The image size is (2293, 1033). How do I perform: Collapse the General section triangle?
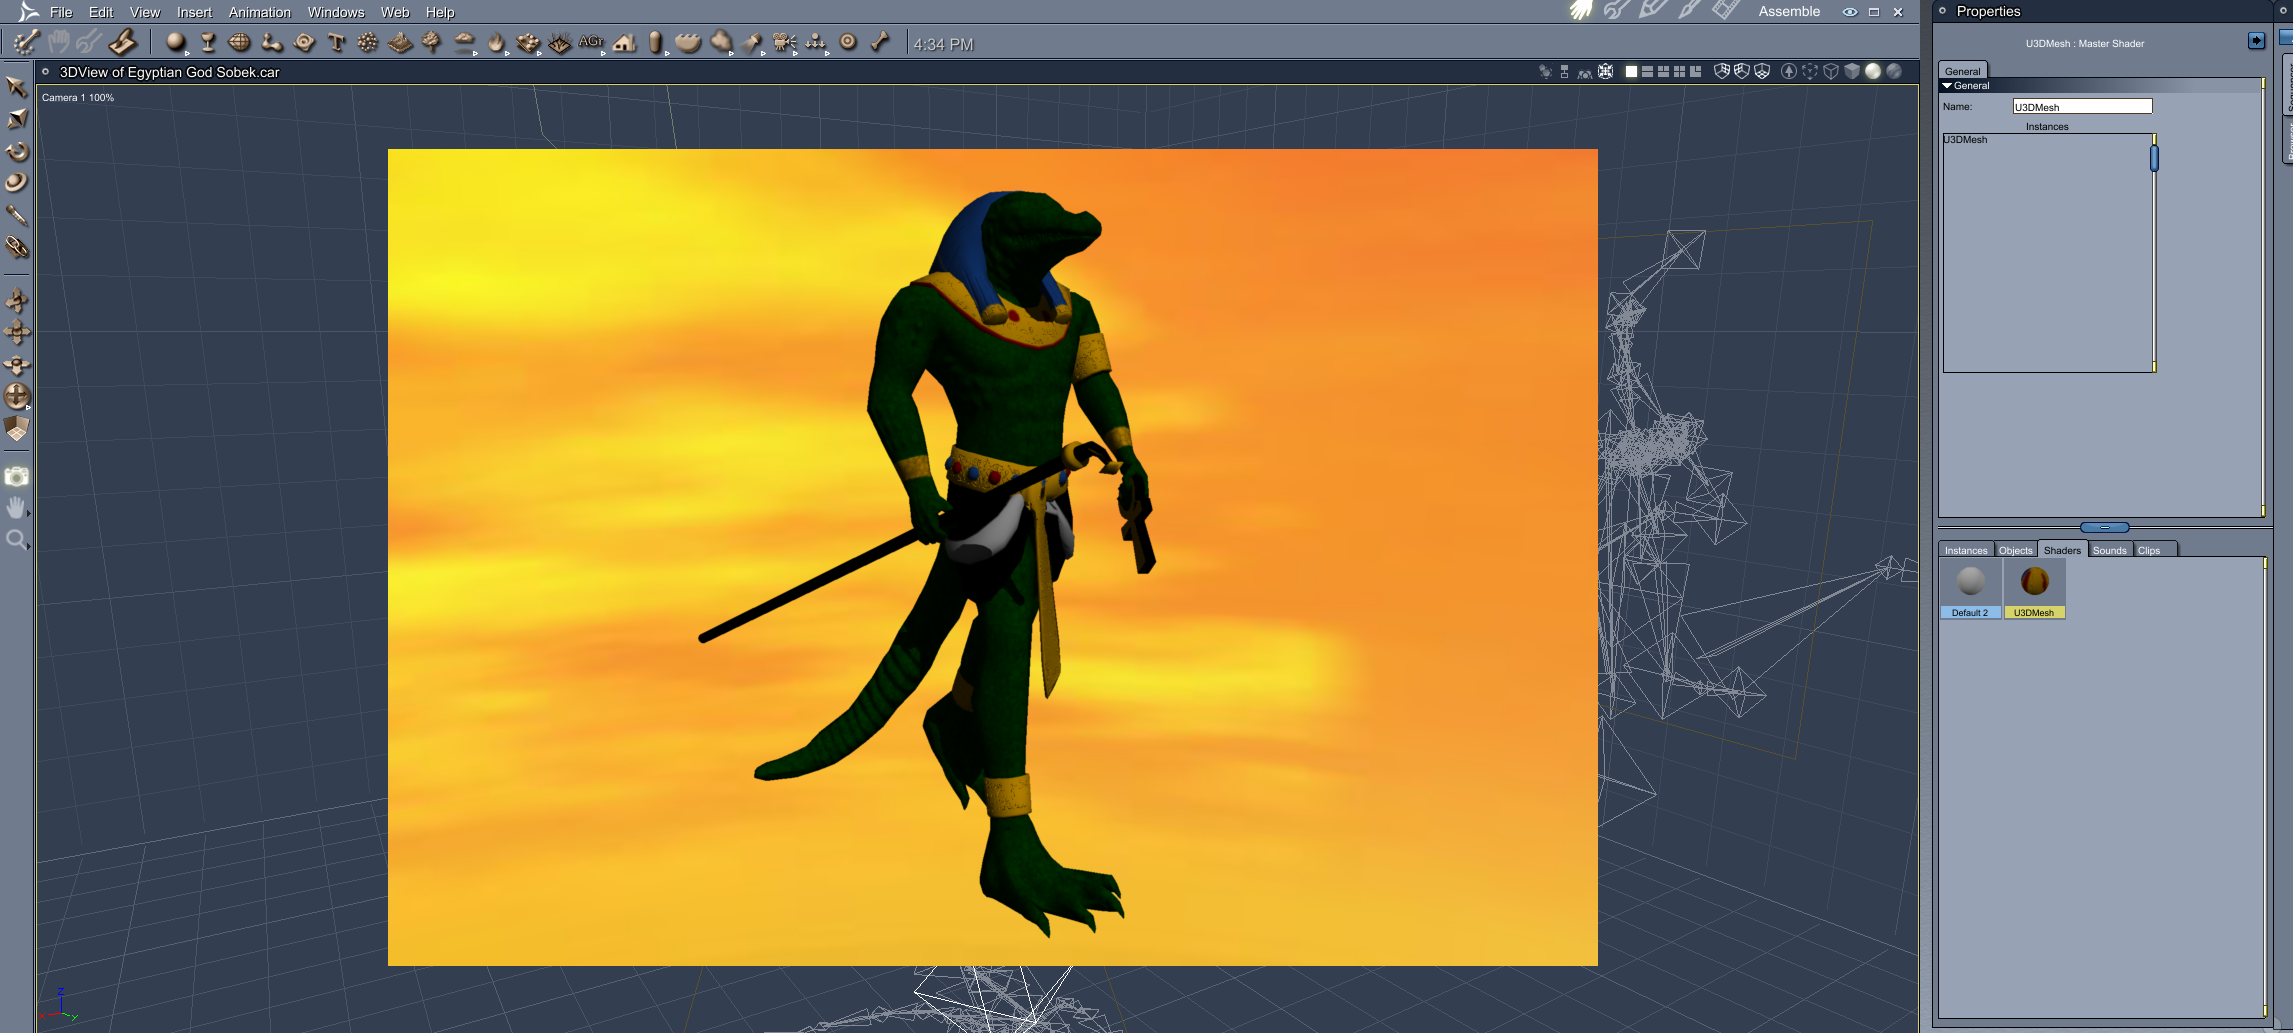(x=1947, y=86)
